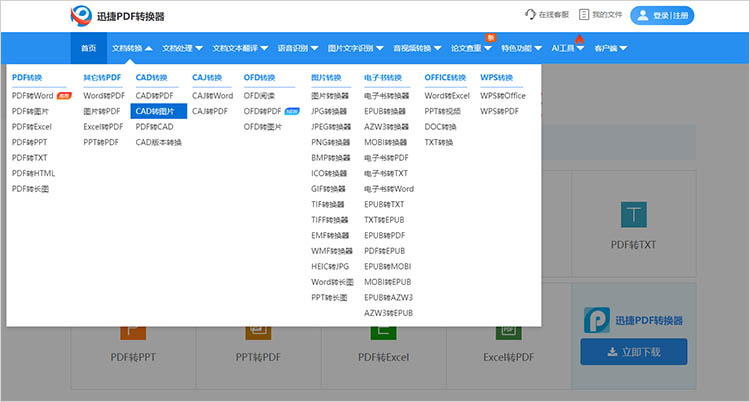Image resolution: width=750 pixels, height=402 pixels.
Task: Open Word转Excel menu entry
Action: coord(447,96)
